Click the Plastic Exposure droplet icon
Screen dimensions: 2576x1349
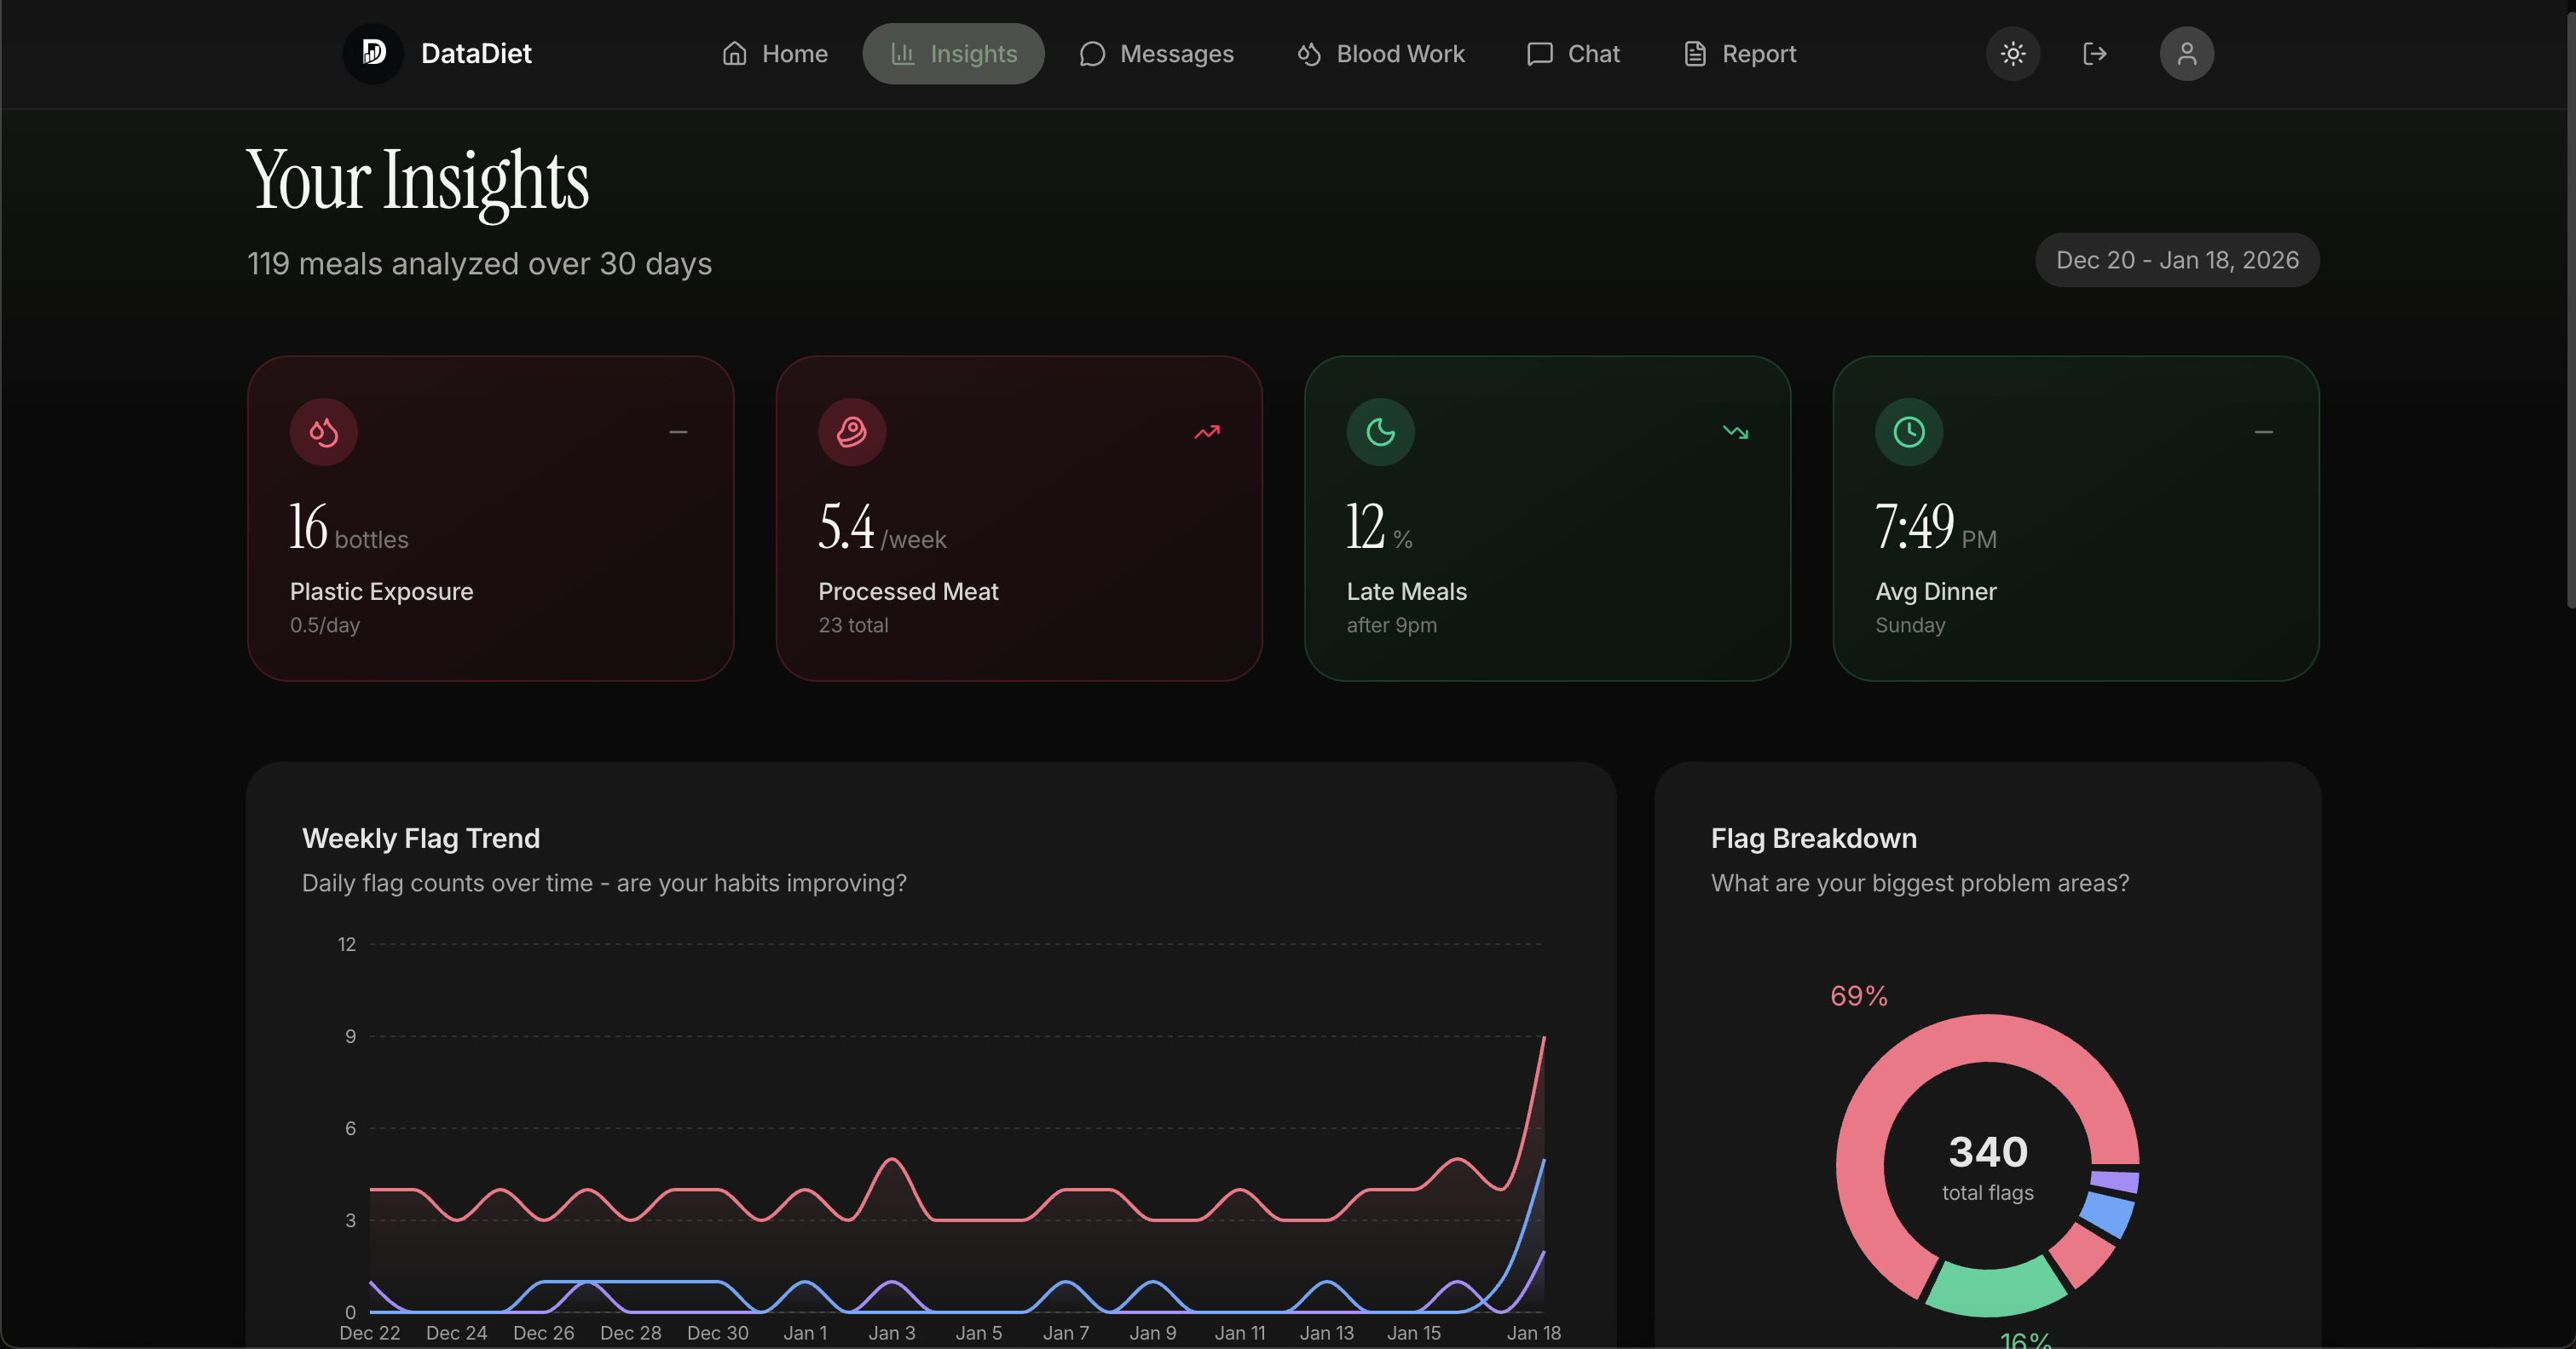pyautogui.click(x=323, y=432)
